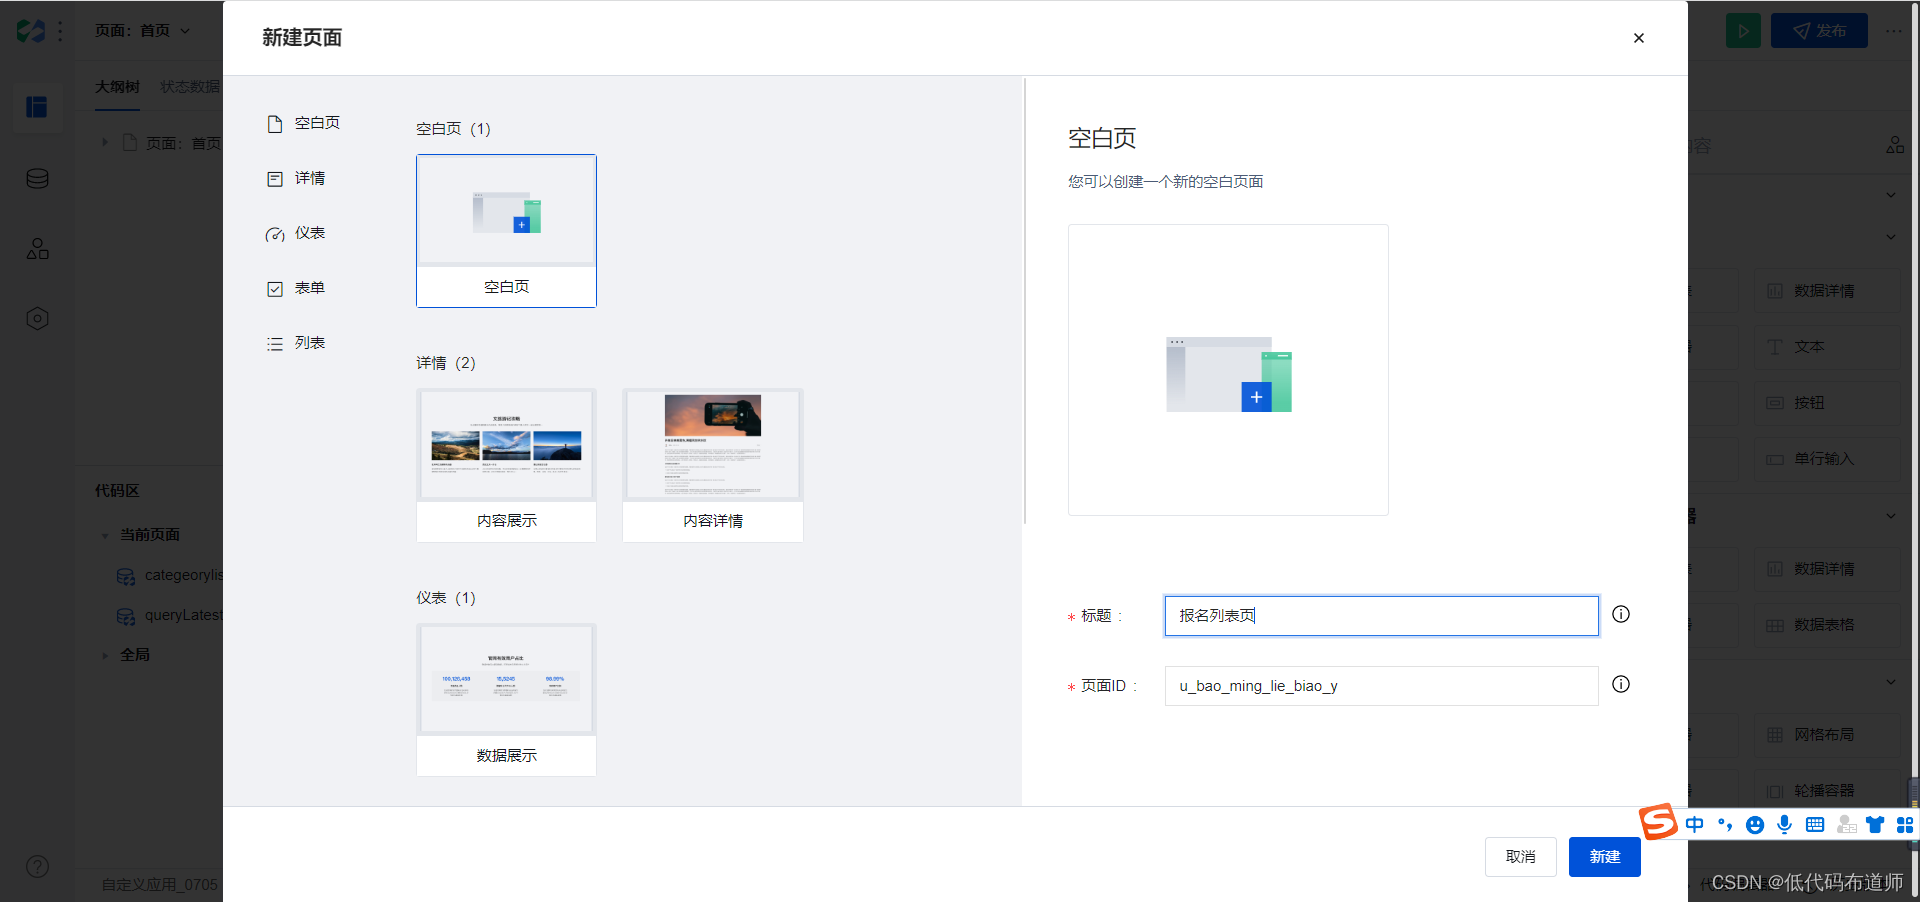Click info icon next to 标题 field
1920x902 pixels.
click(1621, 614)
